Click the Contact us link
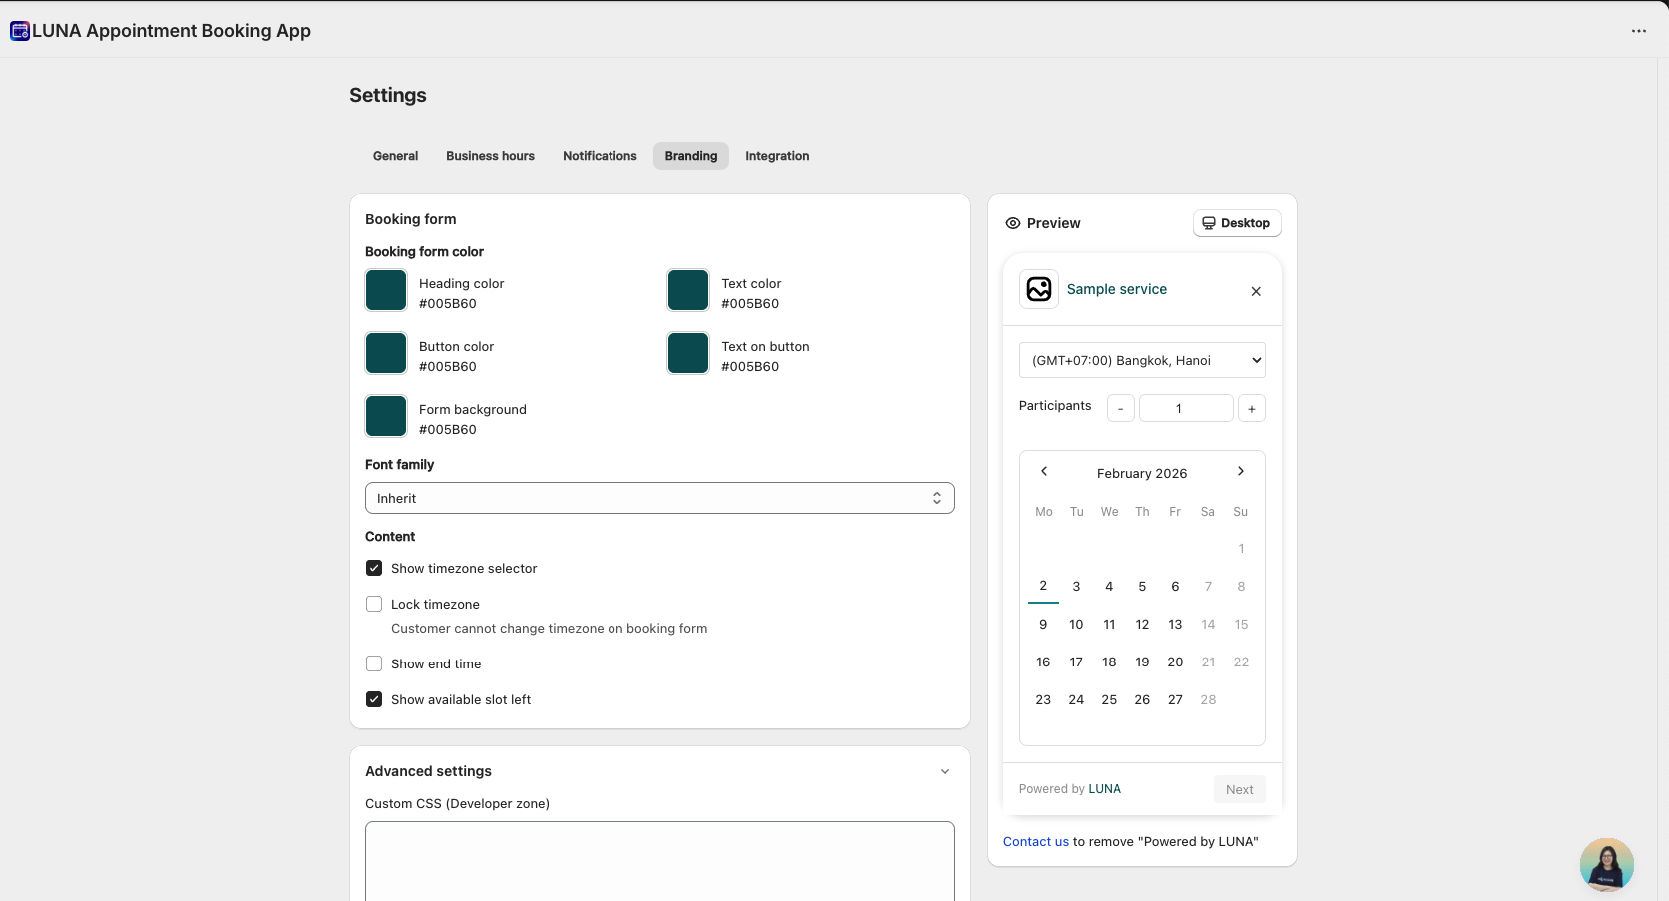Viewport: 1669px width, 901px height. pos(1035,842)
